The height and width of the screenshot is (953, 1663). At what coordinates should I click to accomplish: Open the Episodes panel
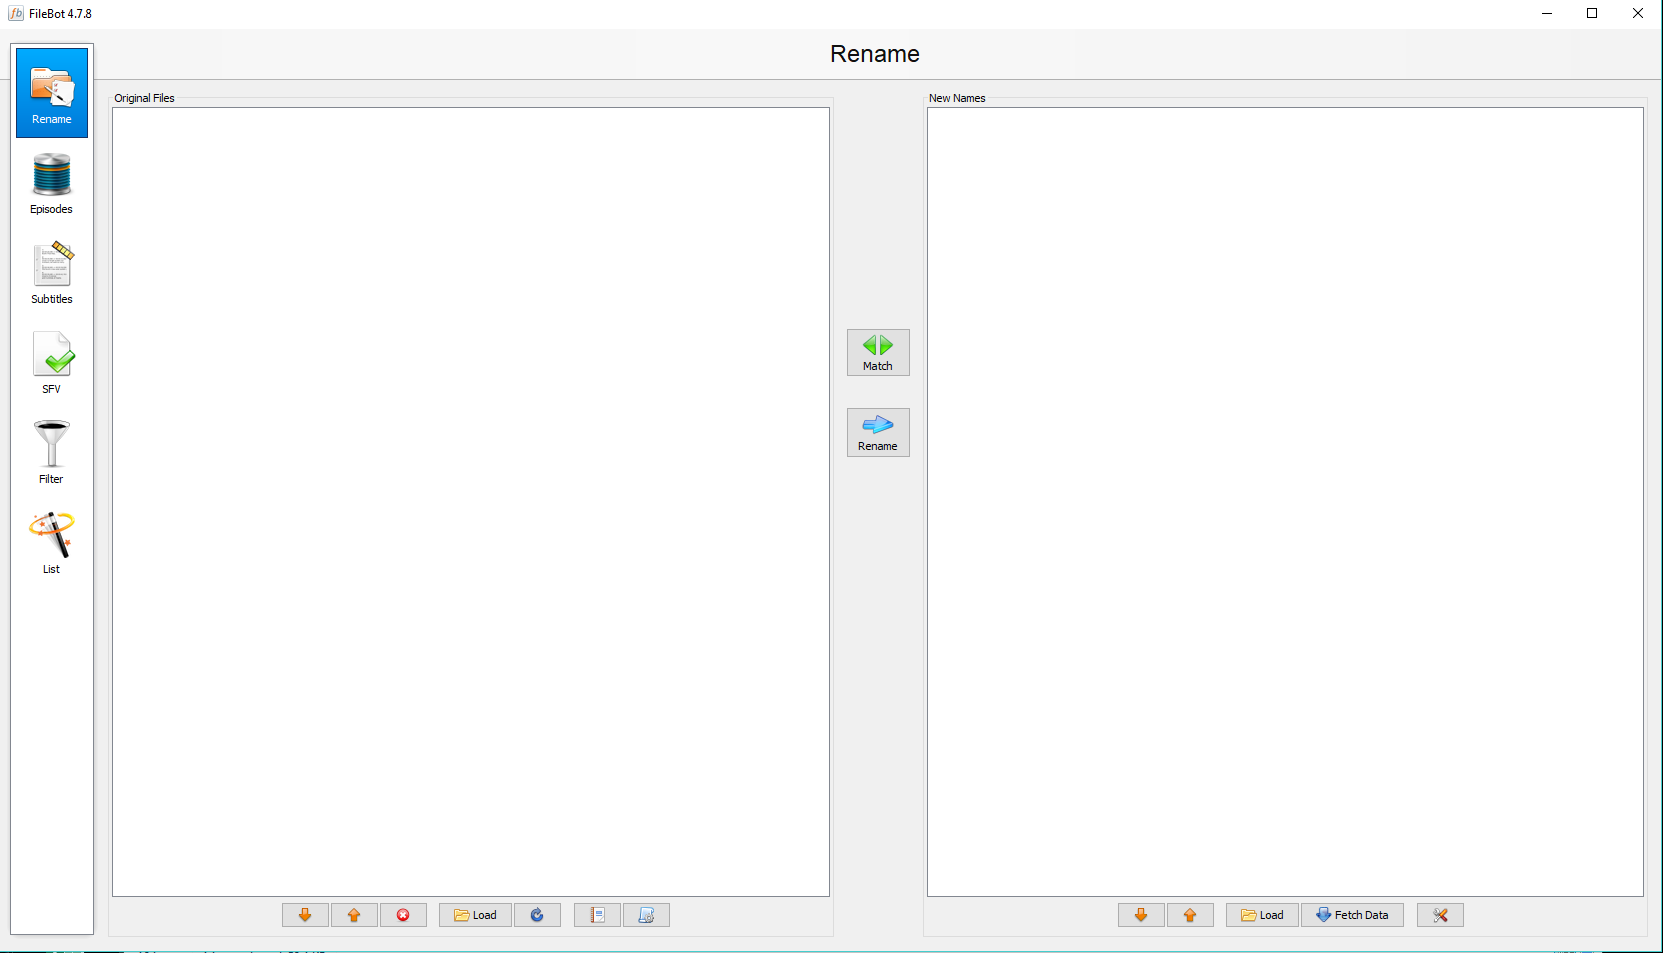[52, 184]
